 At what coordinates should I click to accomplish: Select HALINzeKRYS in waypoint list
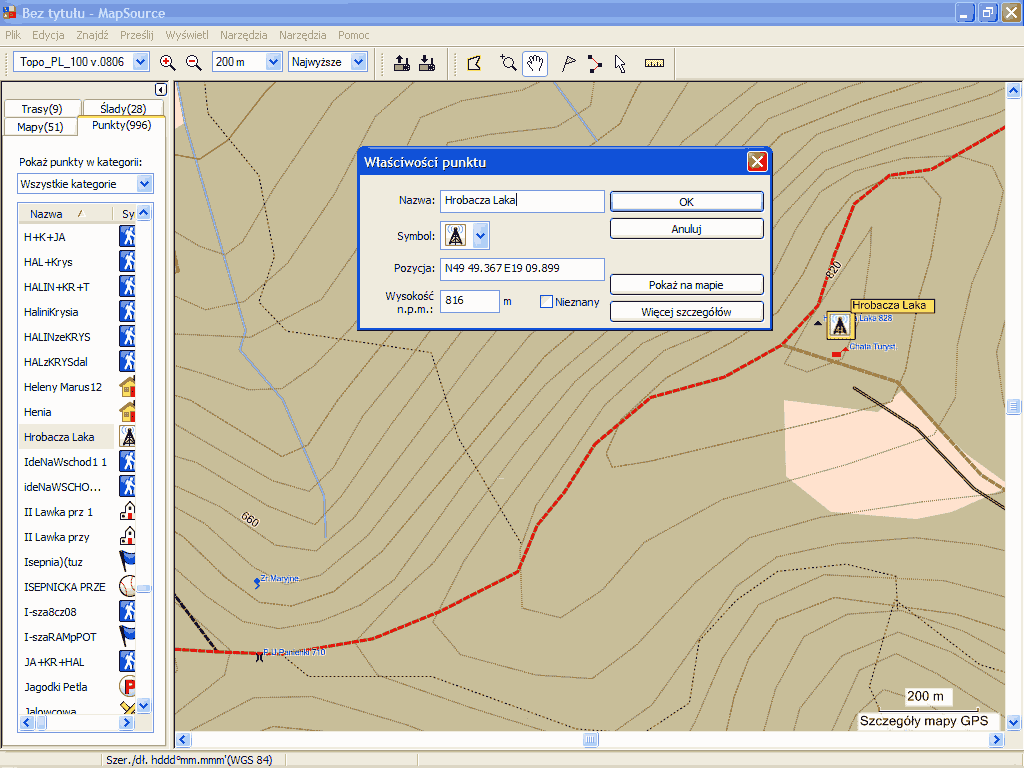point(57,337)
